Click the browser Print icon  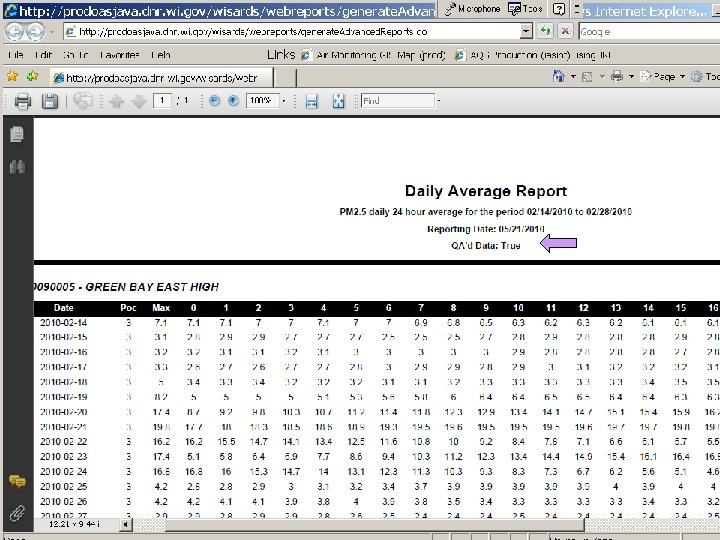pyautogui.click(x=617, y=76)
